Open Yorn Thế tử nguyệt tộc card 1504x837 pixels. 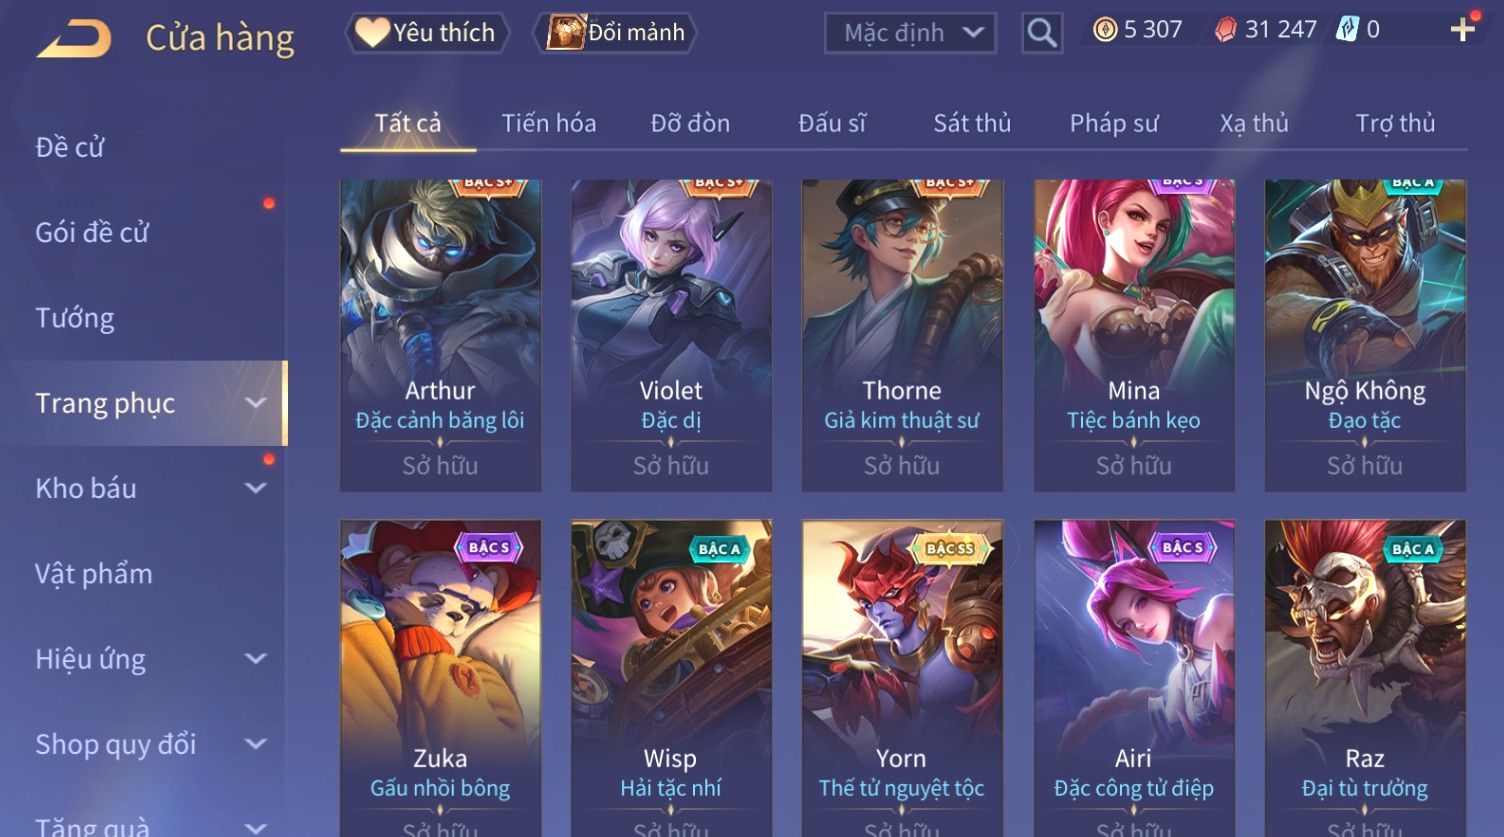pos(902,678)
